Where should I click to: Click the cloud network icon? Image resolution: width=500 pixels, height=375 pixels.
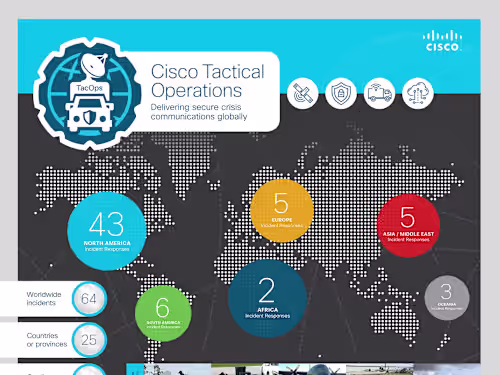(418, 93)
